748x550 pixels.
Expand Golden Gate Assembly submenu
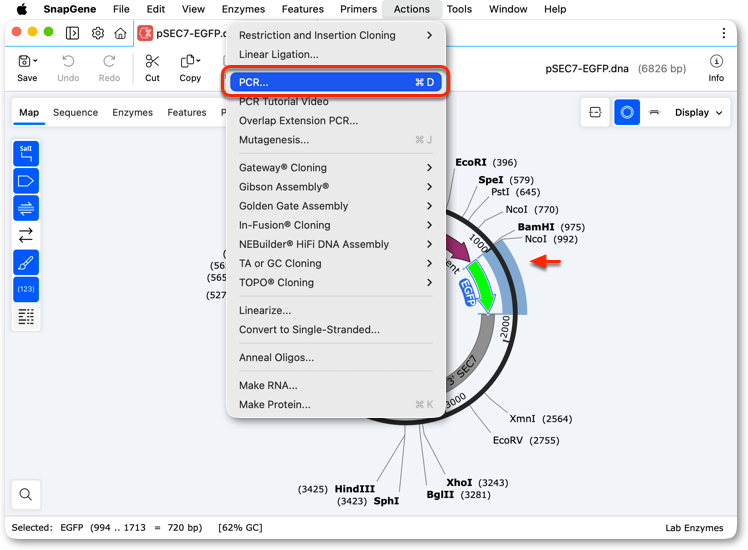point(336,206)
